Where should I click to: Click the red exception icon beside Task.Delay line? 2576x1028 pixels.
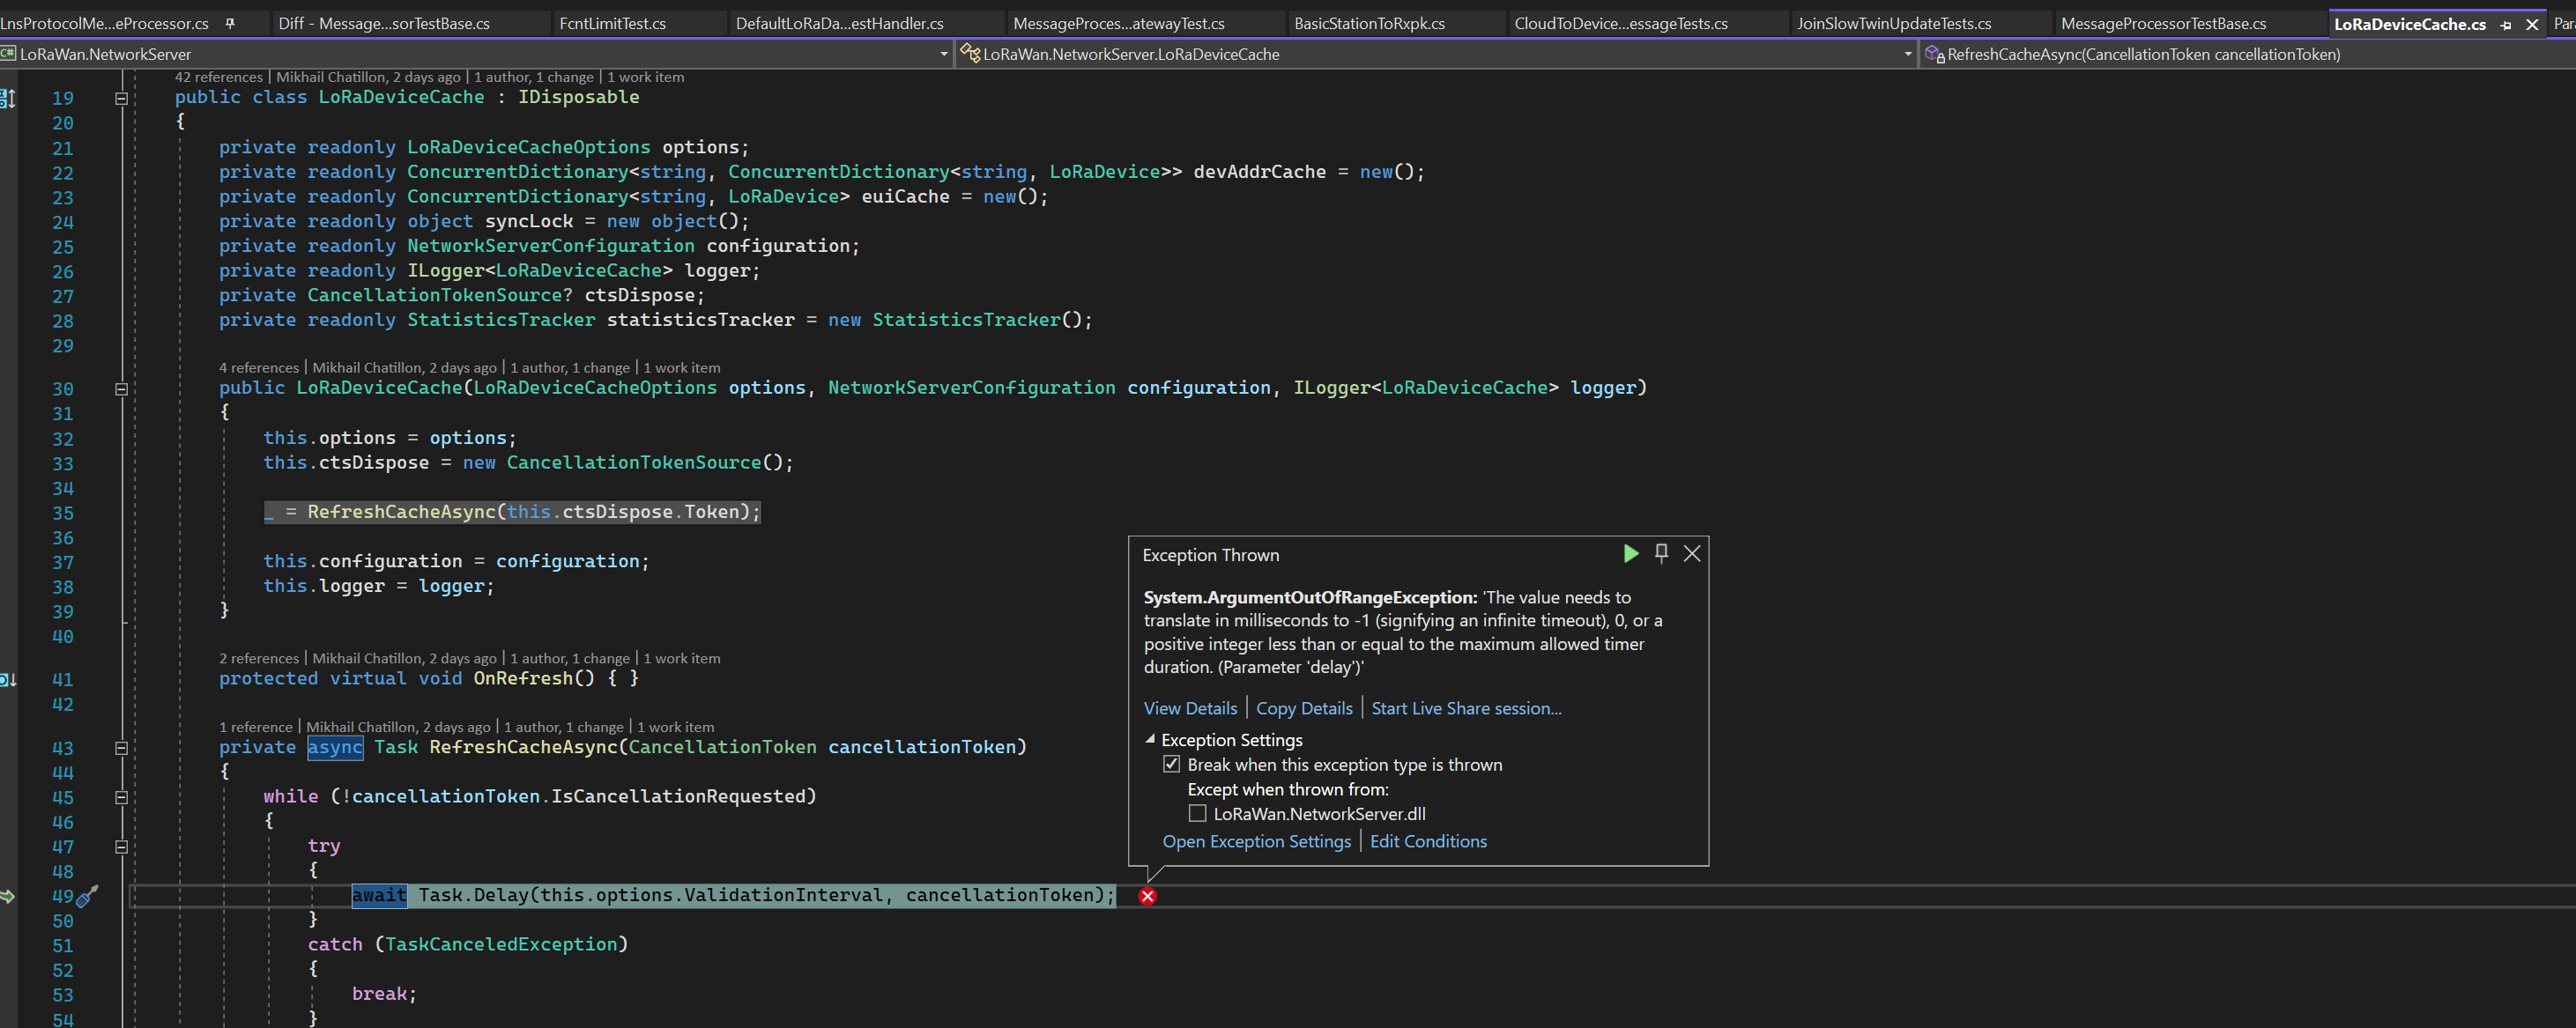[1147, 896]
